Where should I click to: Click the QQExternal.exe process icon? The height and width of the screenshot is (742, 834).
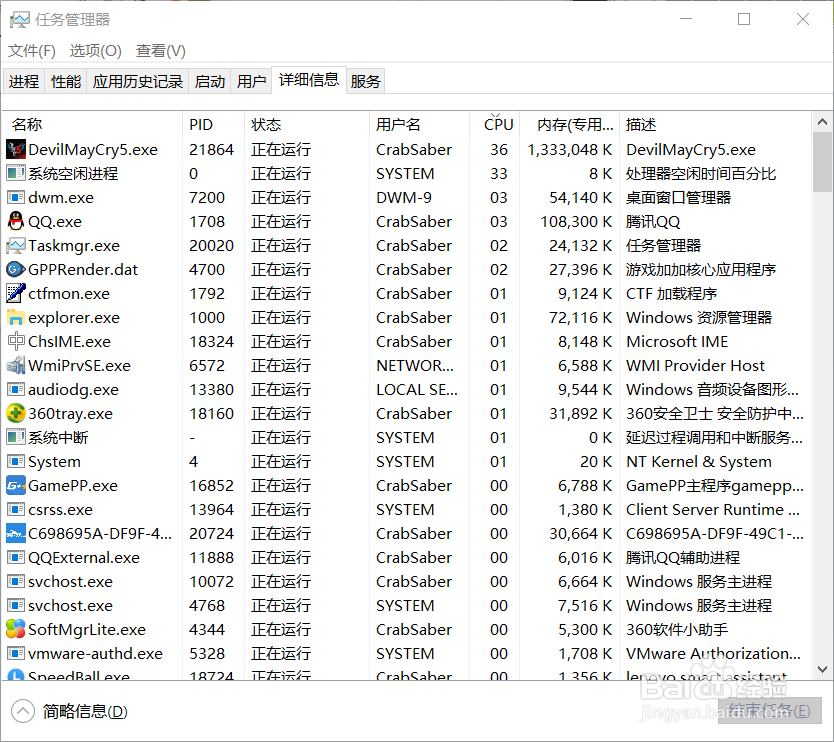coord(15,557)
